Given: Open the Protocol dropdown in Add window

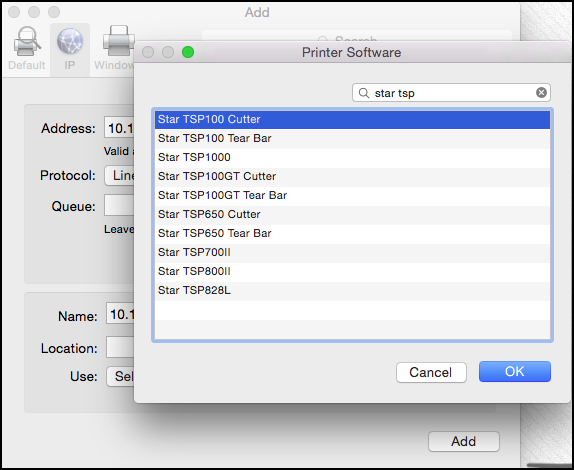Looking at the screenshot, I should (x=120, y=176).
